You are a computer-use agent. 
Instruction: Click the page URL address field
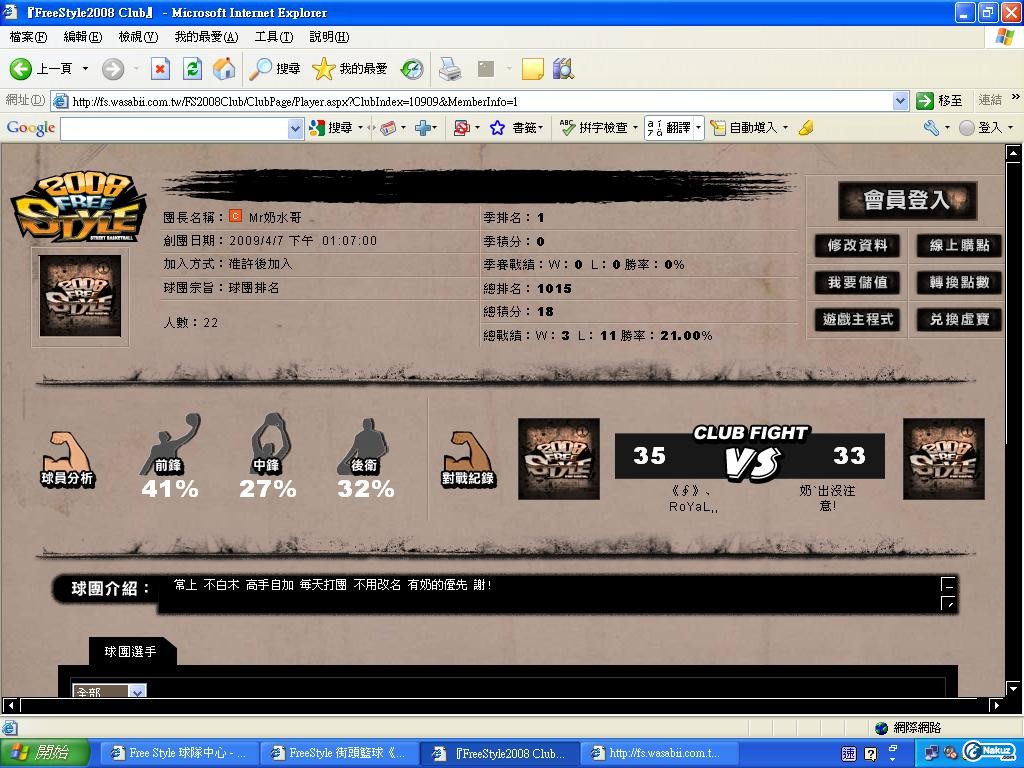click(480, 101)
